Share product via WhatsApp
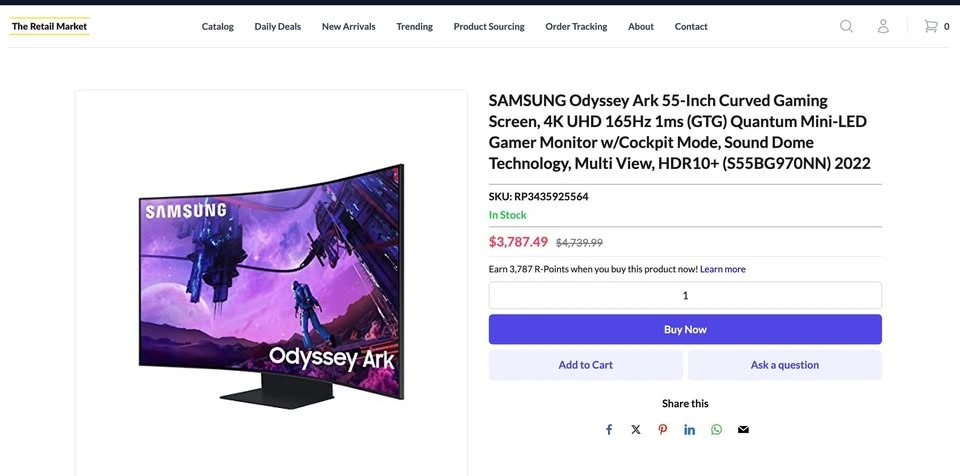Viewport: 960px width, 476px height. point(716,430)
